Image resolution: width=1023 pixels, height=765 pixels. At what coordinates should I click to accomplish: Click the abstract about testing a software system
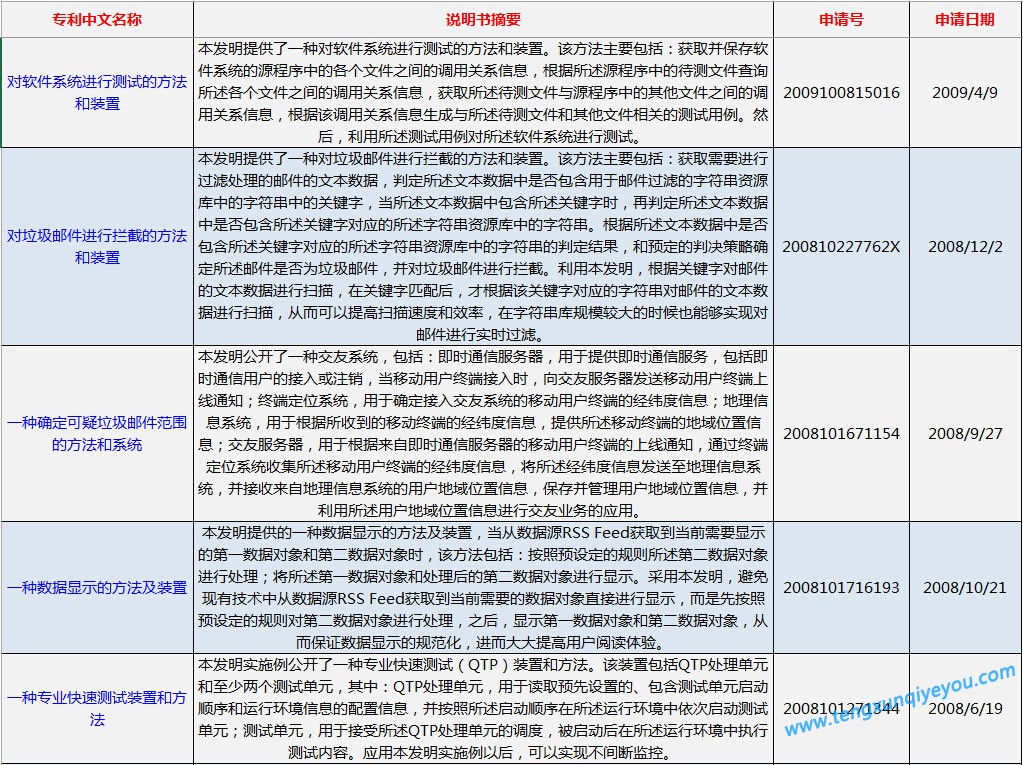[x=483, y=93]
